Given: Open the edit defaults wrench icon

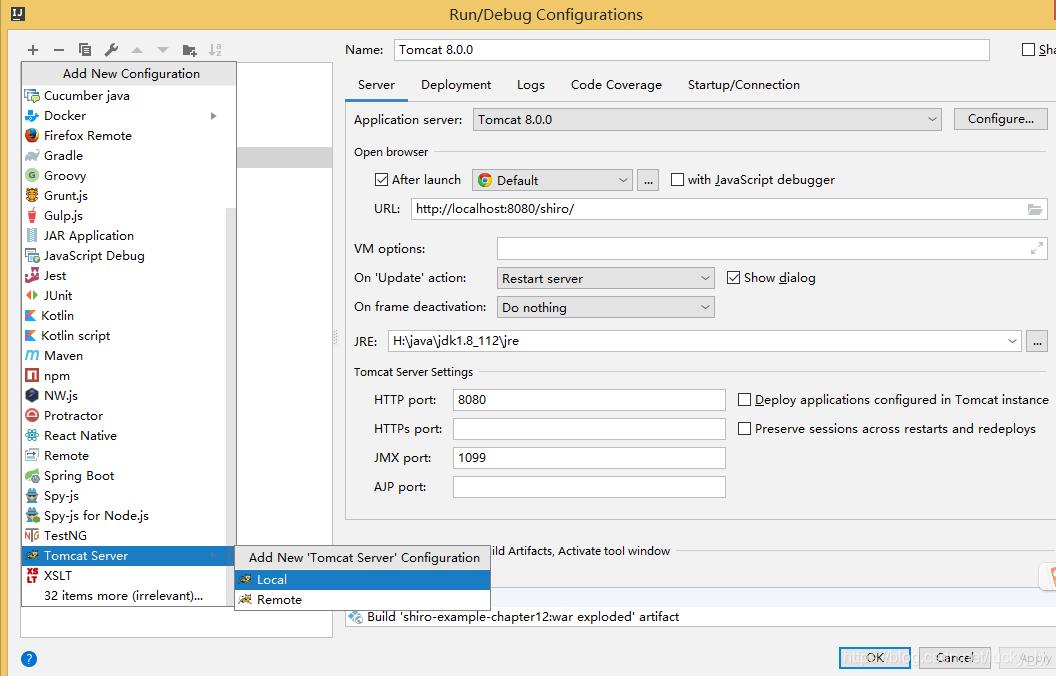Looking at the screenshot, I should click(x=111, y=50).
